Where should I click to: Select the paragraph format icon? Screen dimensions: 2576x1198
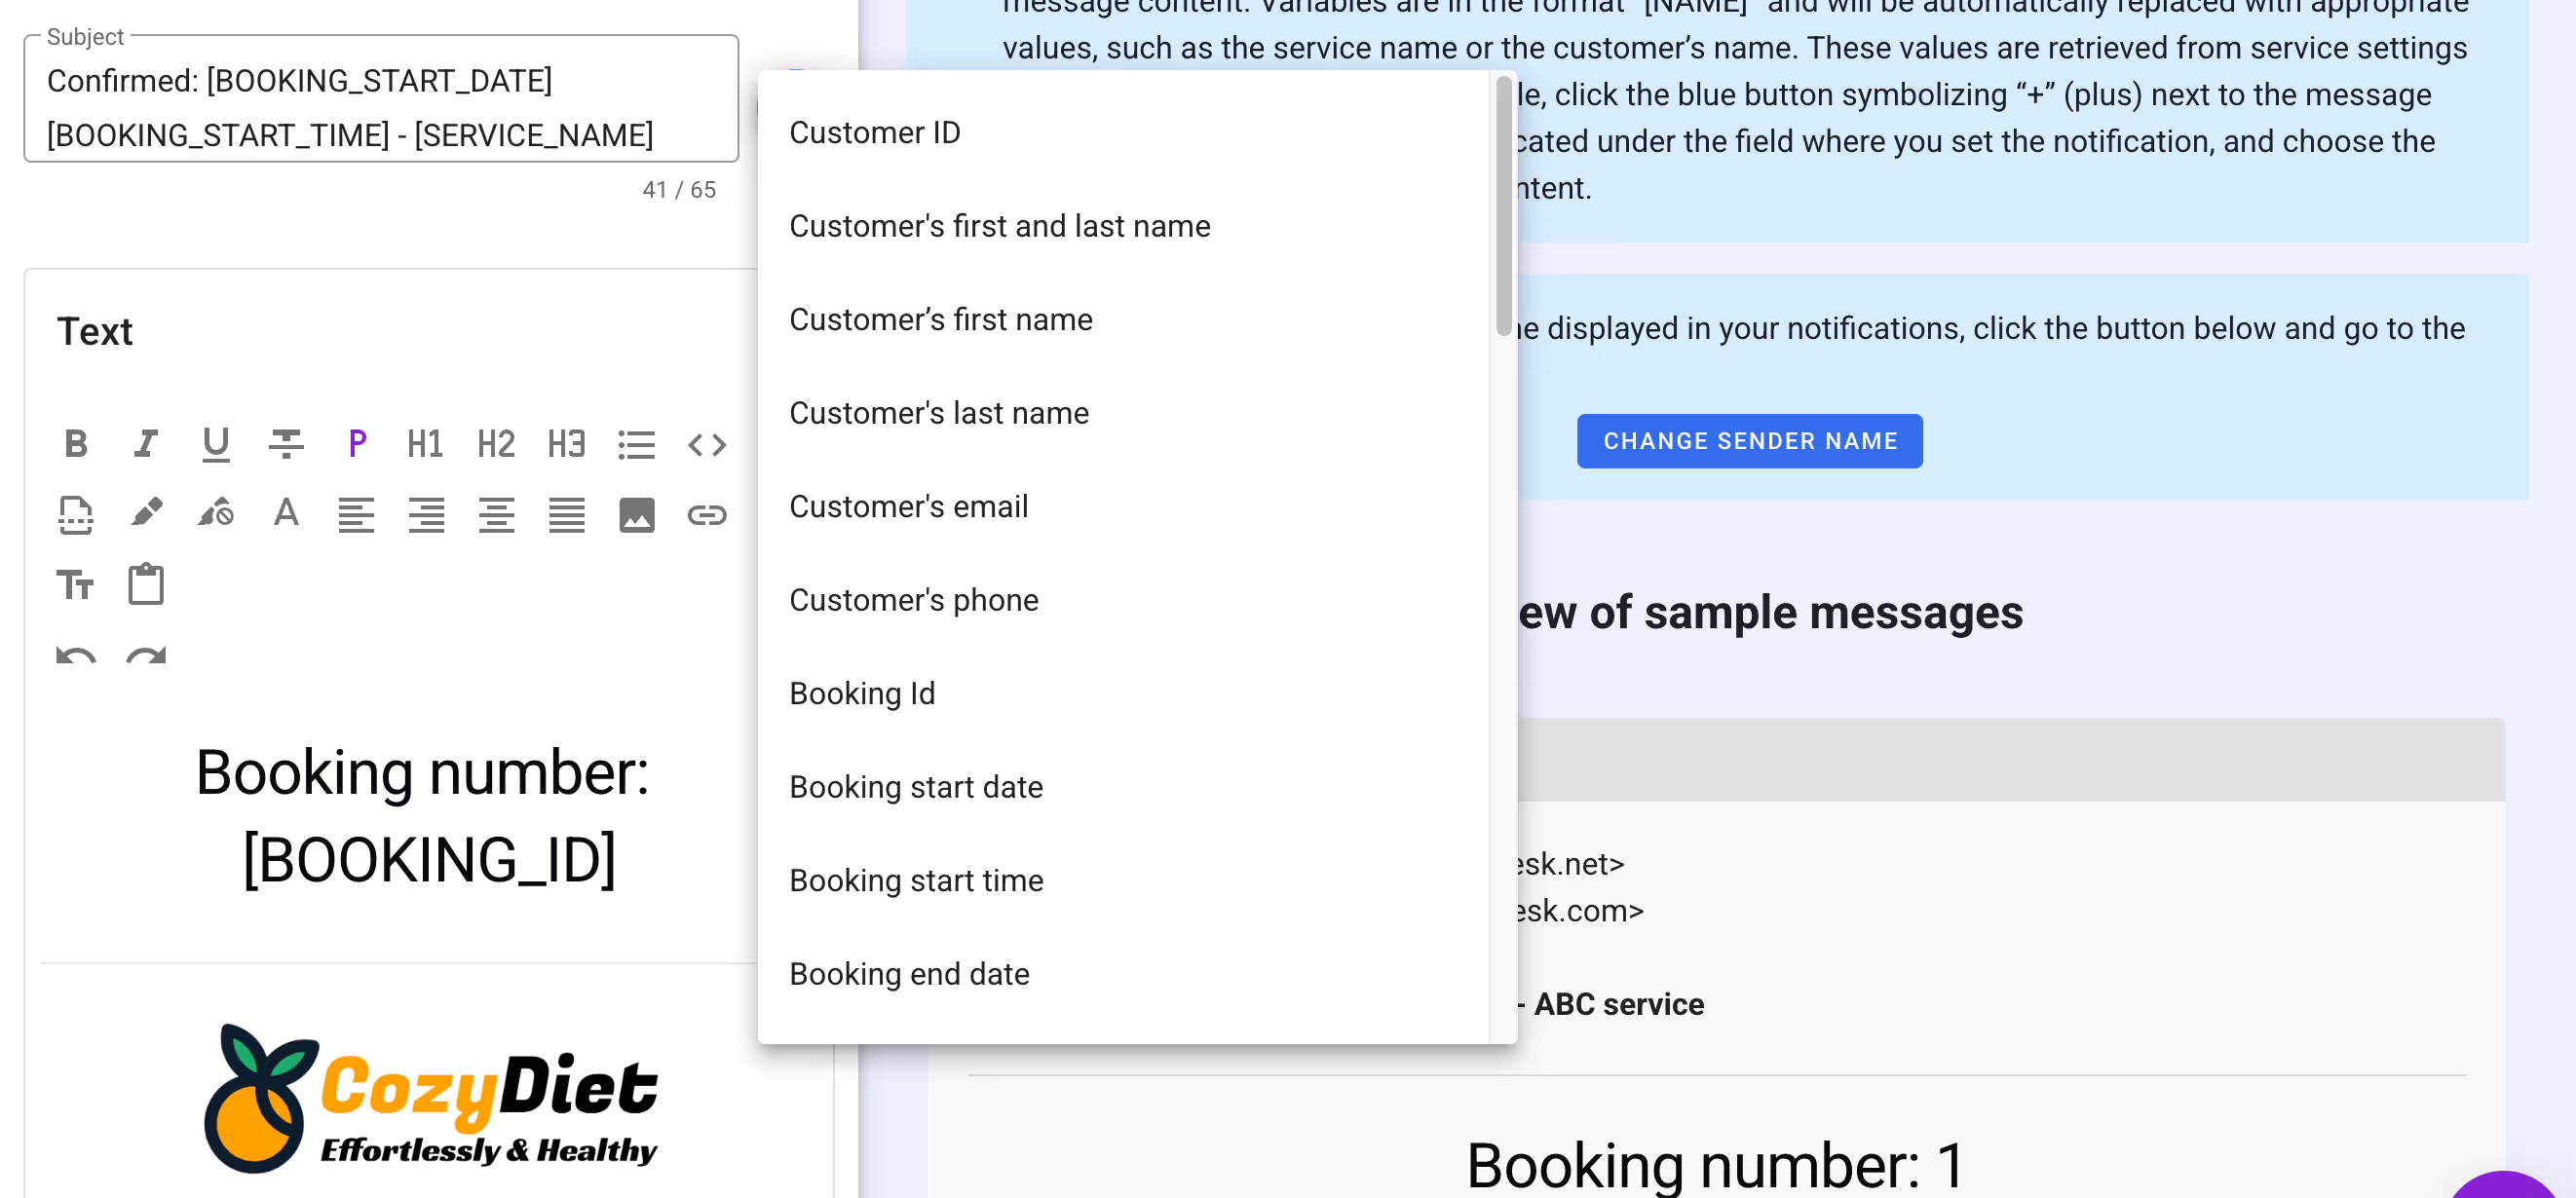click(x=356, y=443)
